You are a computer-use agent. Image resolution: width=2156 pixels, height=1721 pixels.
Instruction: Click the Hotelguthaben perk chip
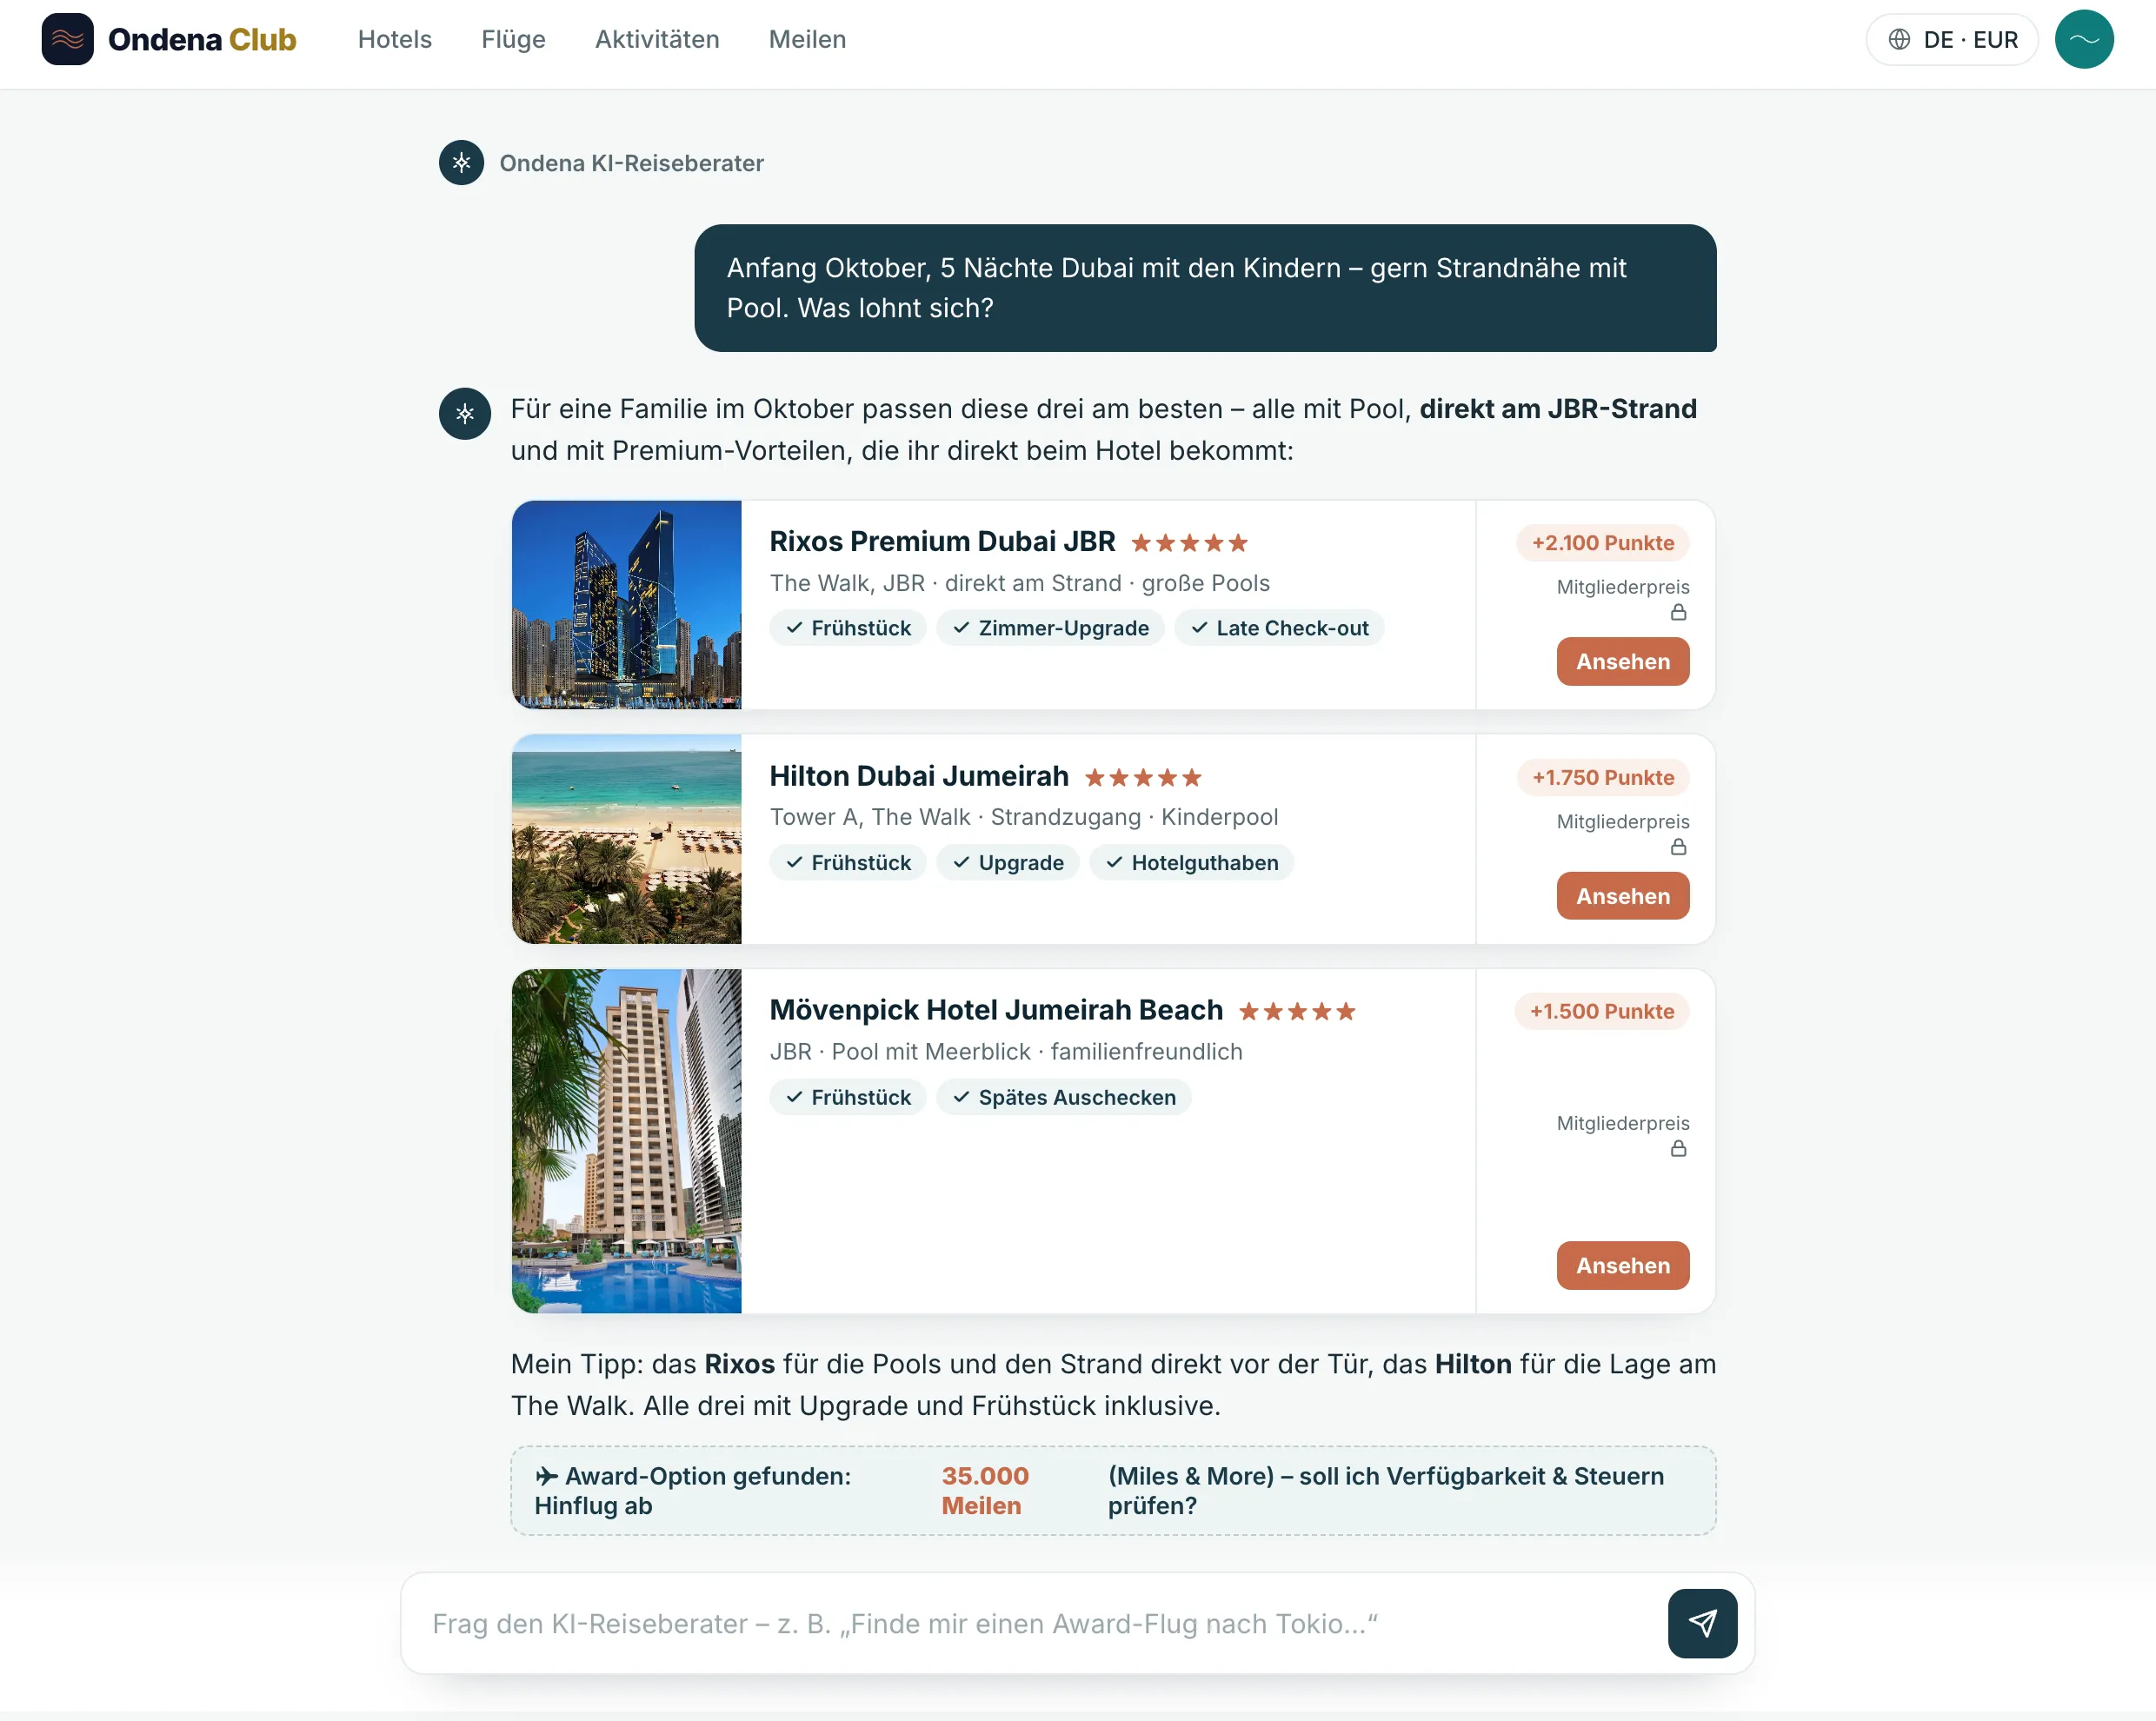1191,863
